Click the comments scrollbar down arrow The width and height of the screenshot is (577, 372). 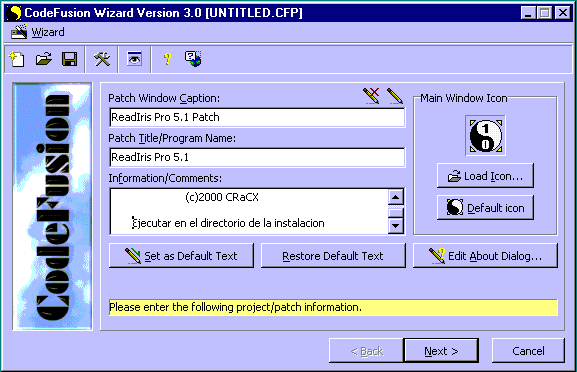(x=396, y=225)
